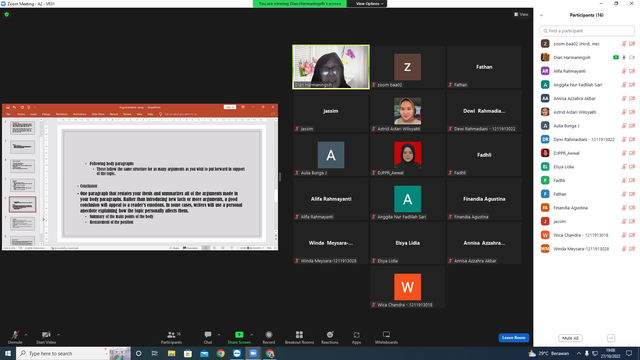Select zoom baa02 video tile

(x=407, y=67)
